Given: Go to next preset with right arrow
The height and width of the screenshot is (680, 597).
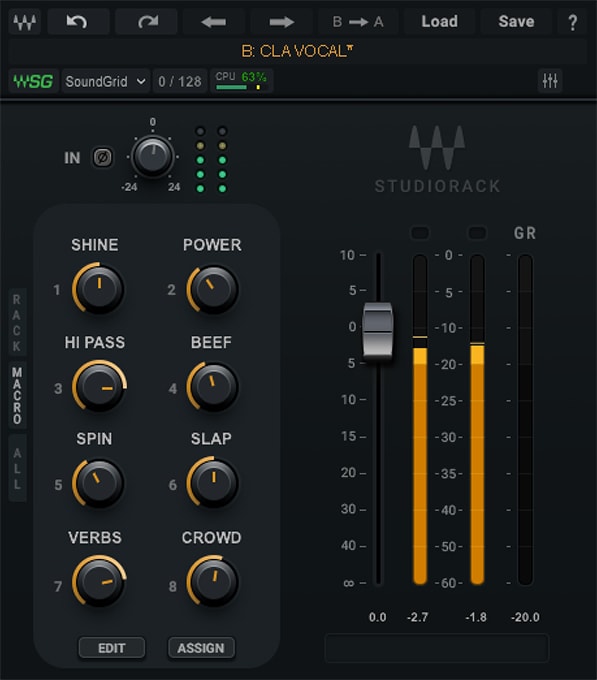Looking at the screenshot, I should click(x=281, y=22).
